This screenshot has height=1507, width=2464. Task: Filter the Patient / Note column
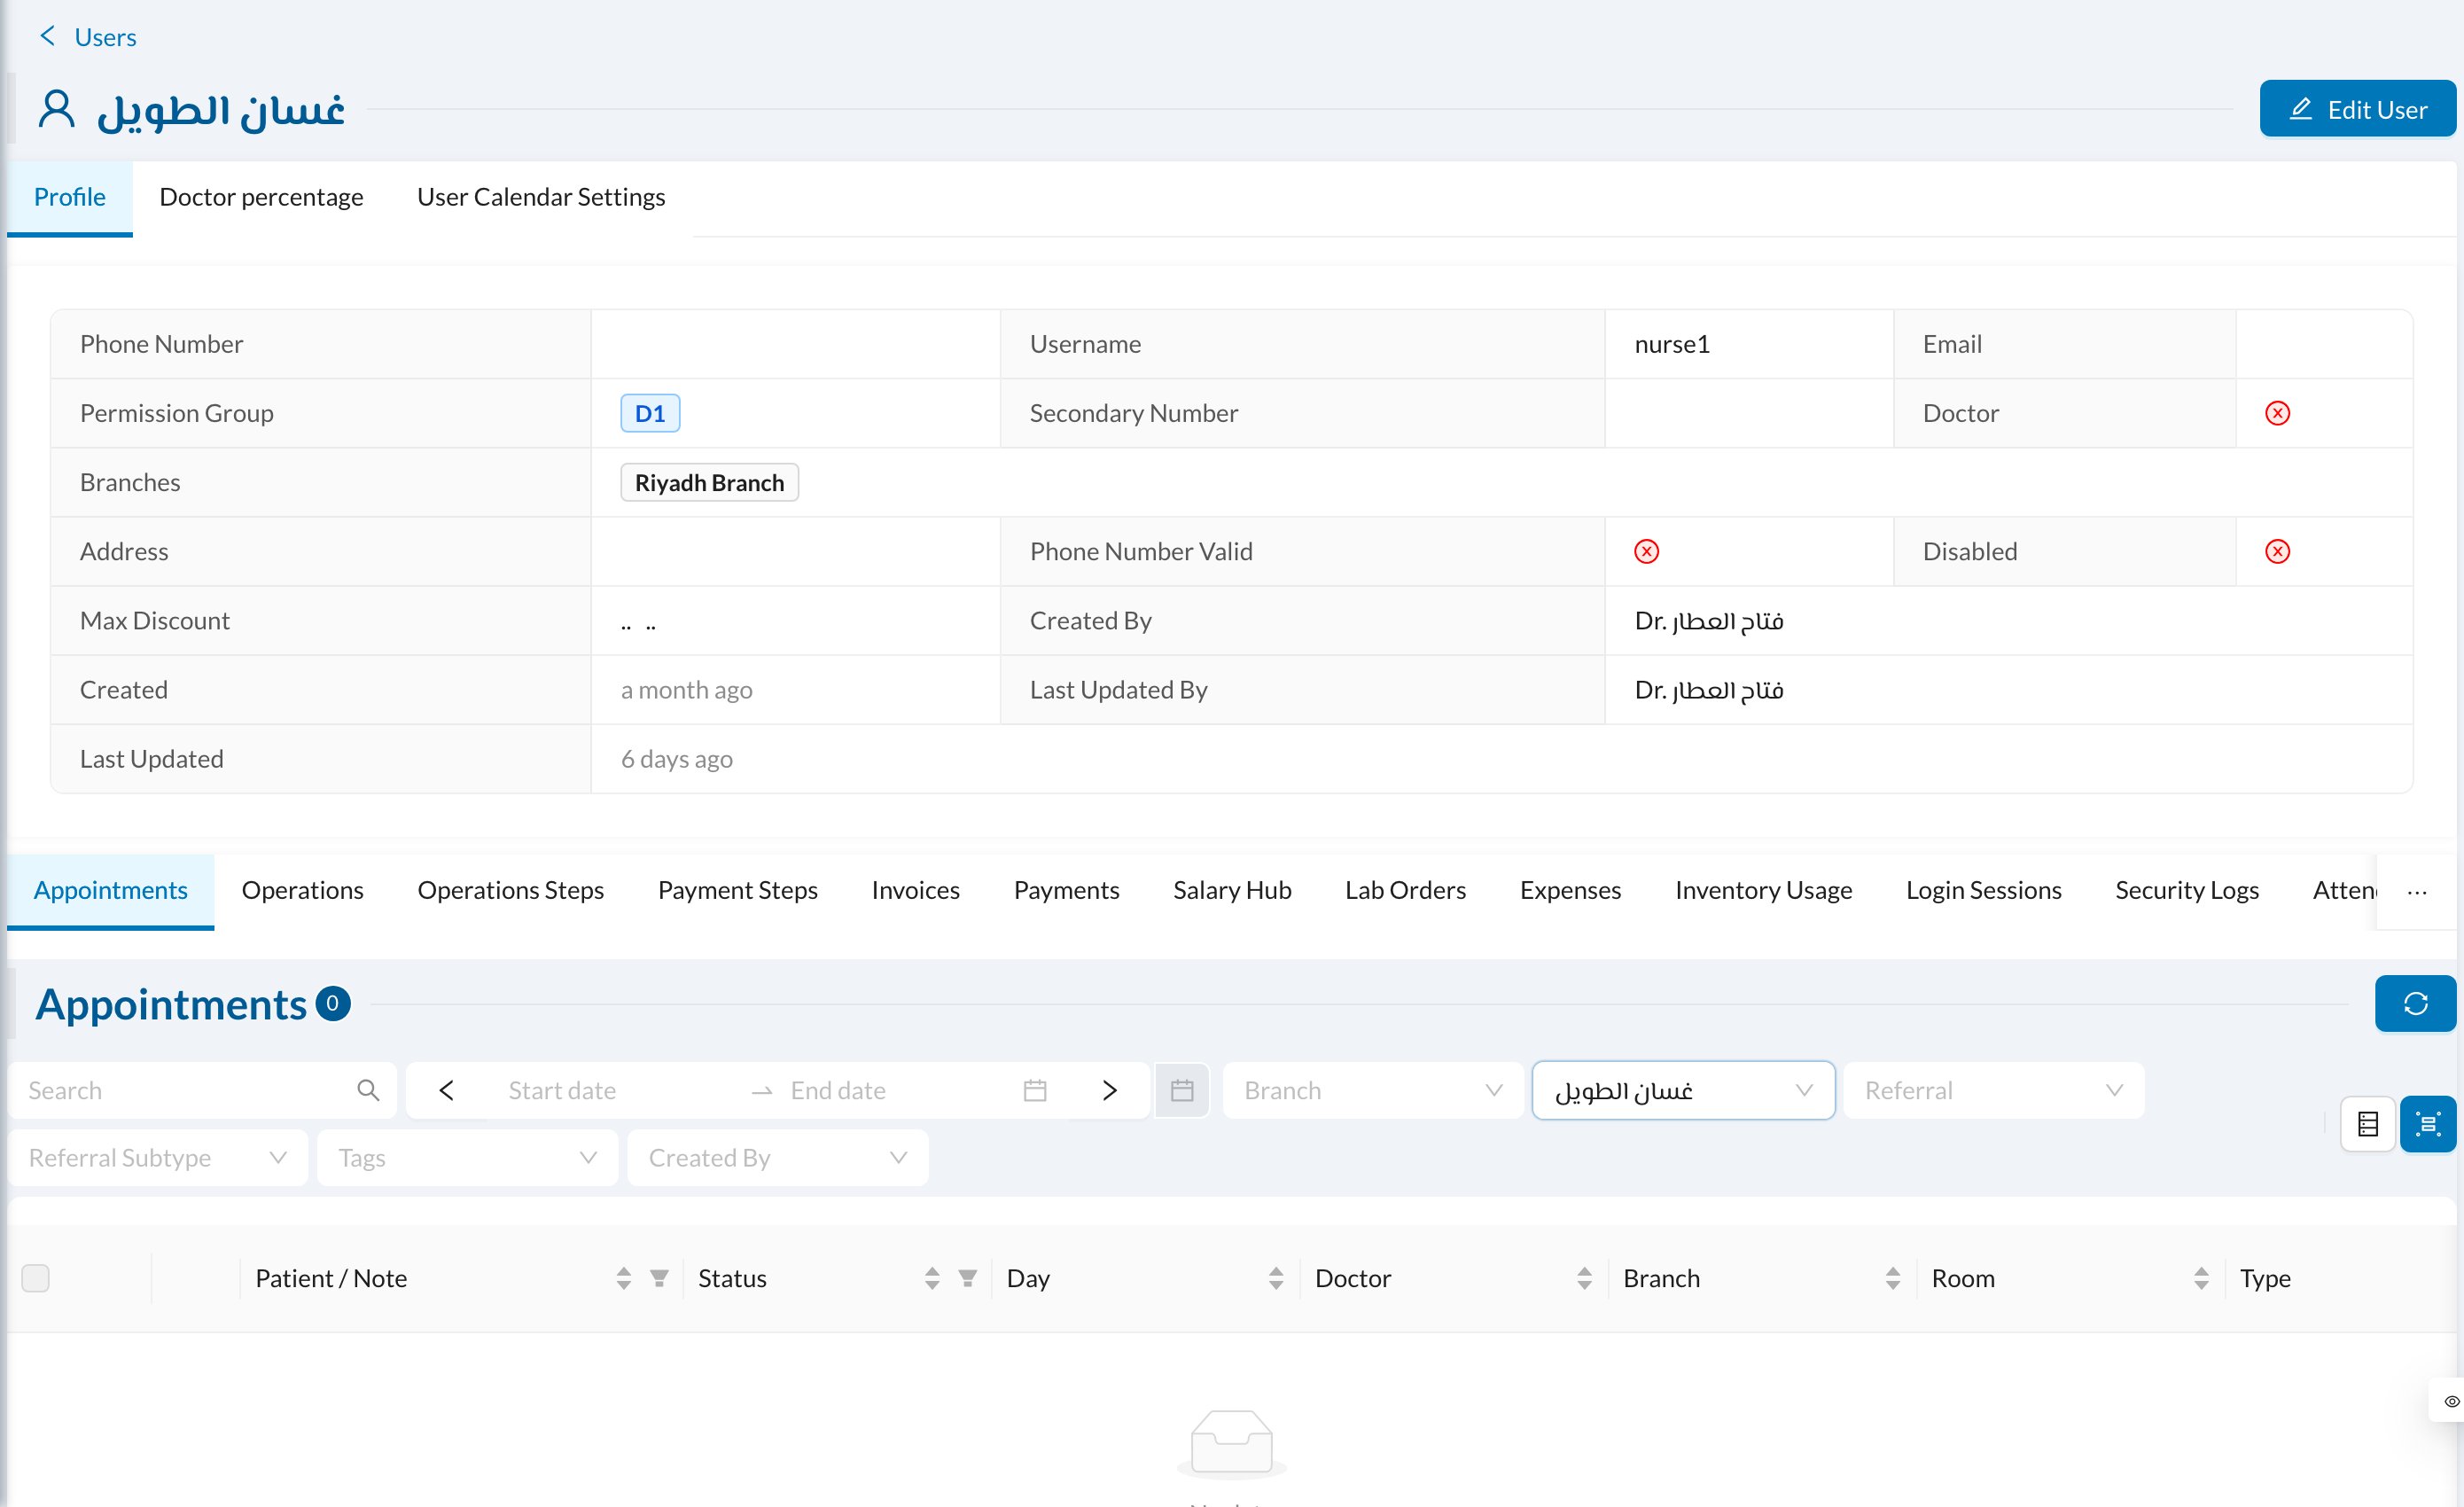(659, 1278)
